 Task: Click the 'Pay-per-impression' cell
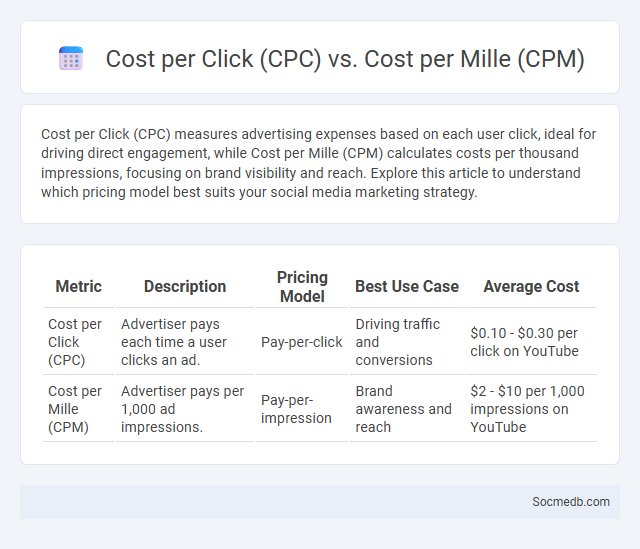click(x=302, y=409)
